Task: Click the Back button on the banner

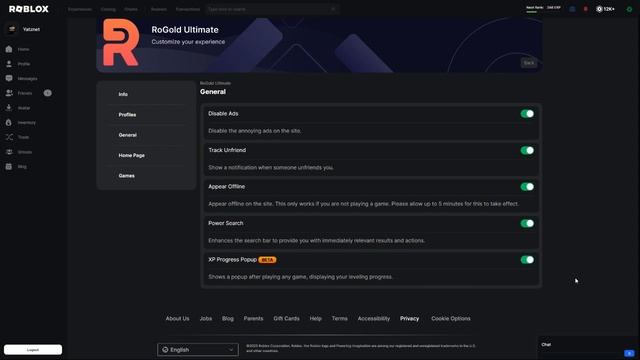Action: [529, 63]
